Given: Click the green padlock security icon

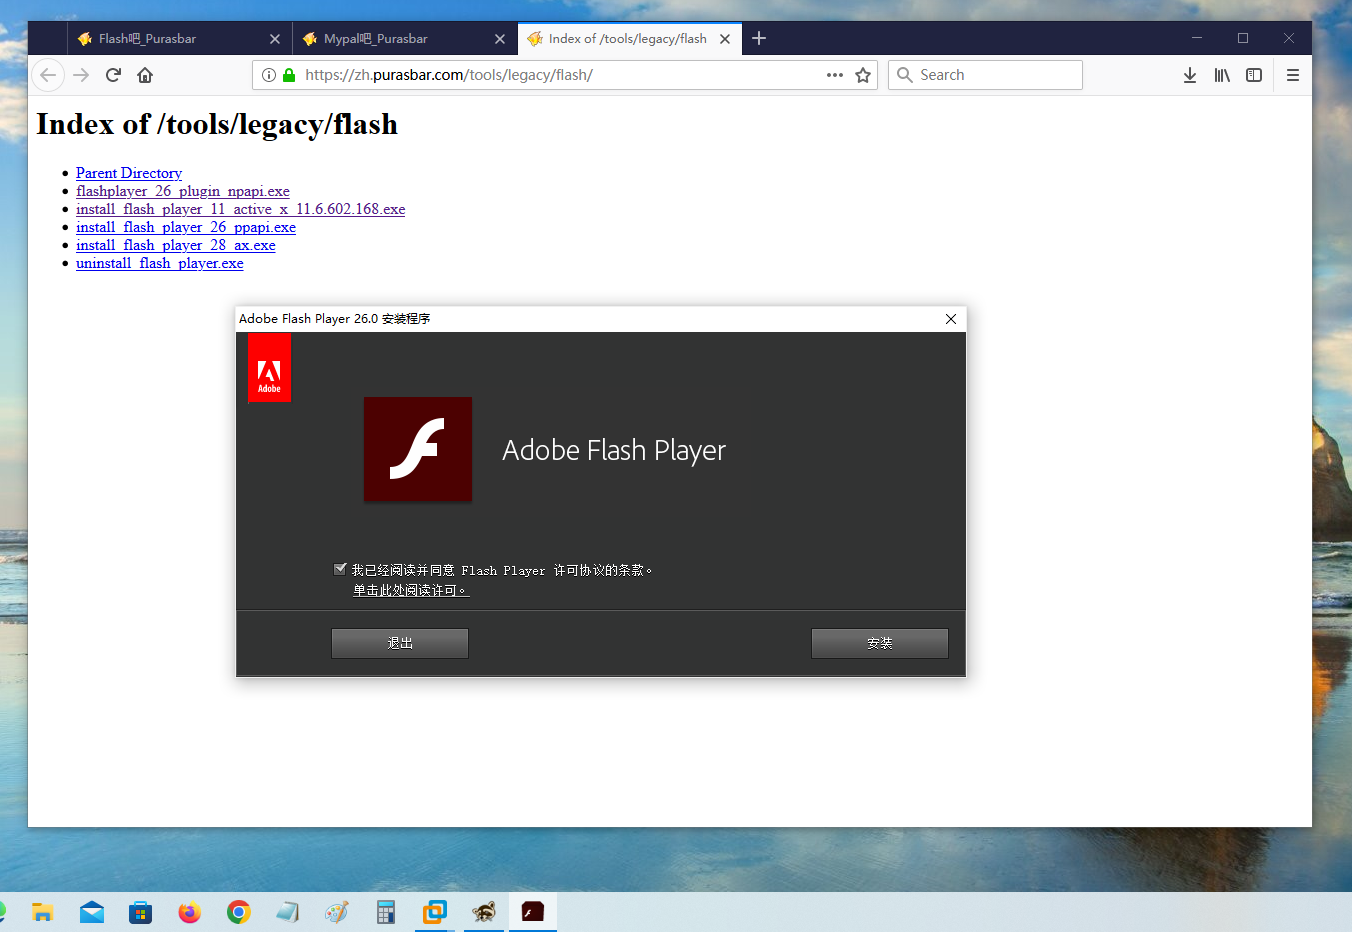Looking at the screenshot, I should coord(289,75).
